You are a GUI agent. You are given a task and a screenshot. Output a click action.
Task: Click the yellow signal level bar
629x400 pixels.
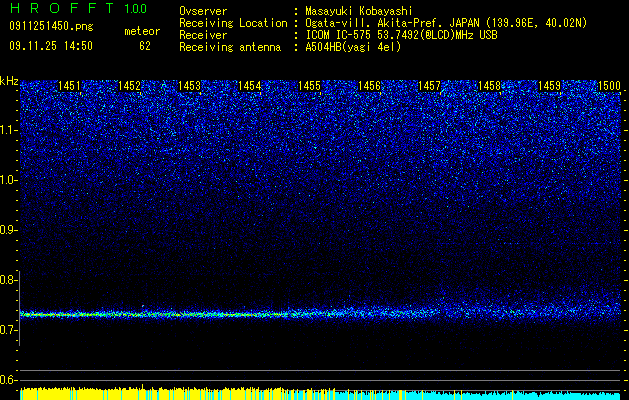click(177, 393)
